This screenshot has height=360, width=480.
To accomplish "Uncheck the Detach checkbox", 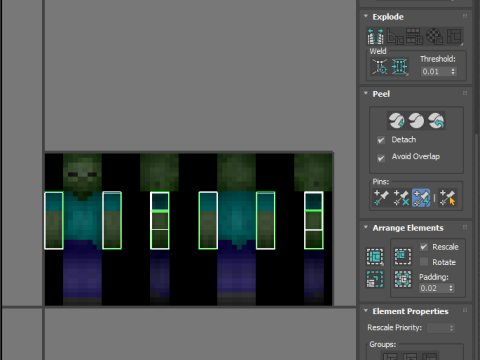I will [x=381, y=140].
